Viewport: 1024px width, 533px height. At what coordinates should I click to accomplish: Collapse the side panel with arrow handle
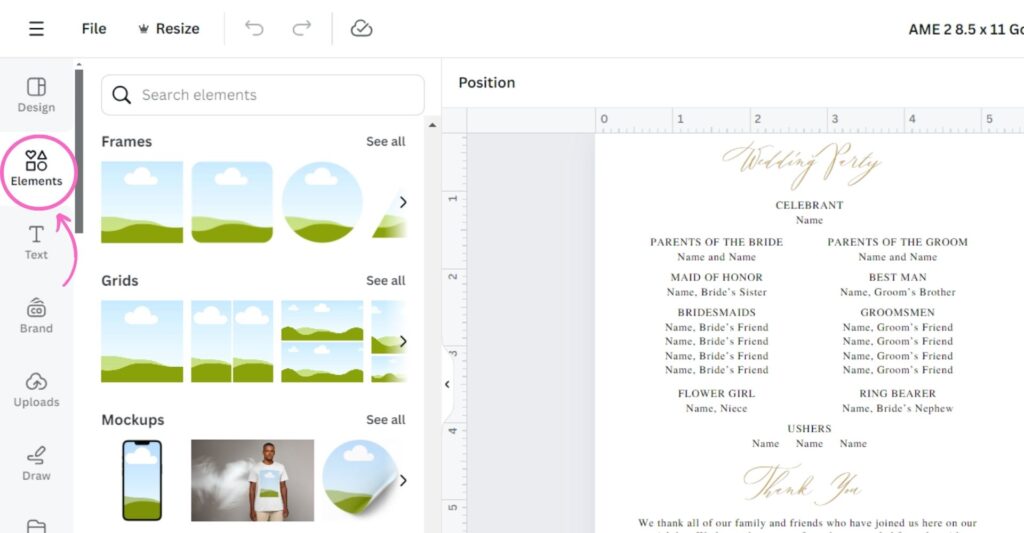click(x=447, y=384)
